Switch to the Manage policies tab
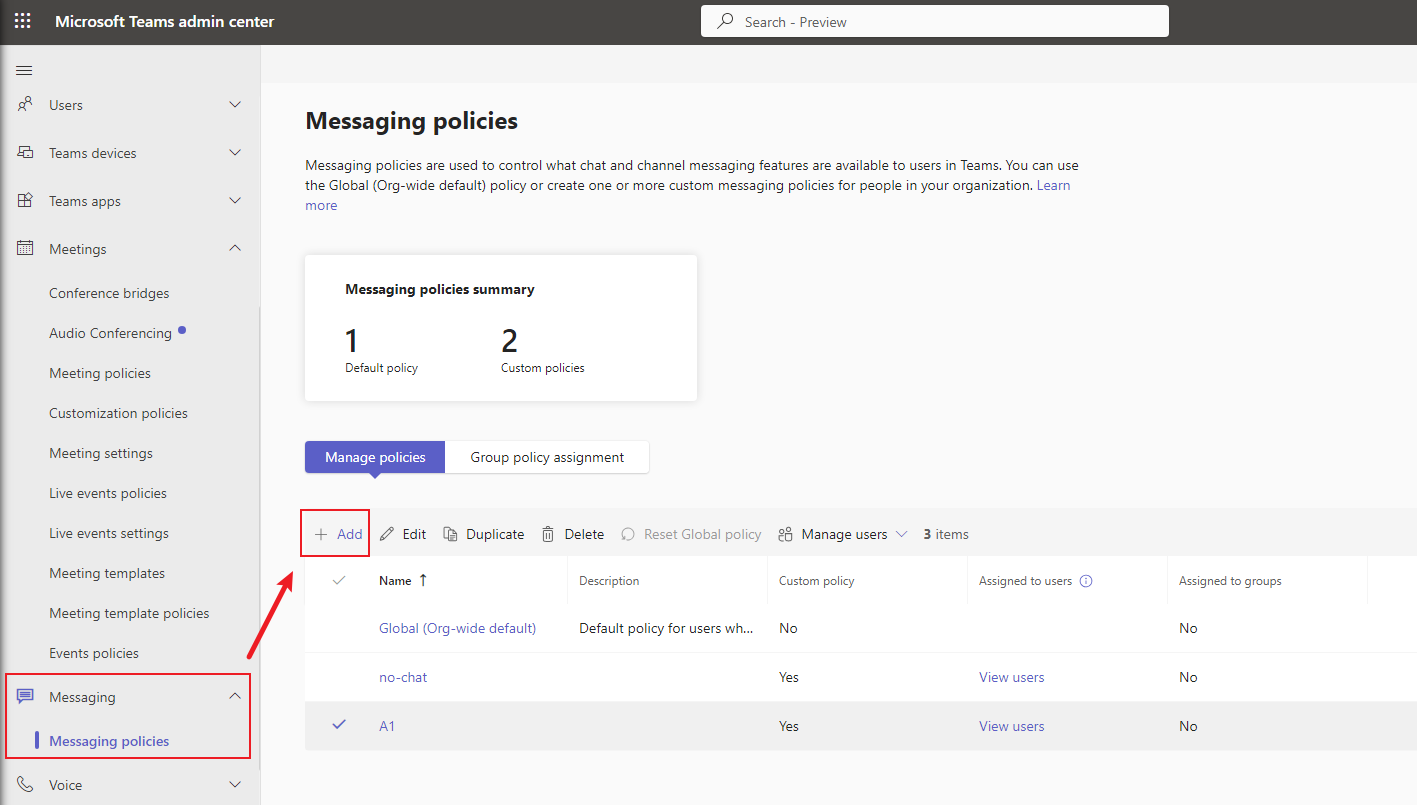Screen dimensions: 1417x805 pyautogui.click(x=375, y=457)
